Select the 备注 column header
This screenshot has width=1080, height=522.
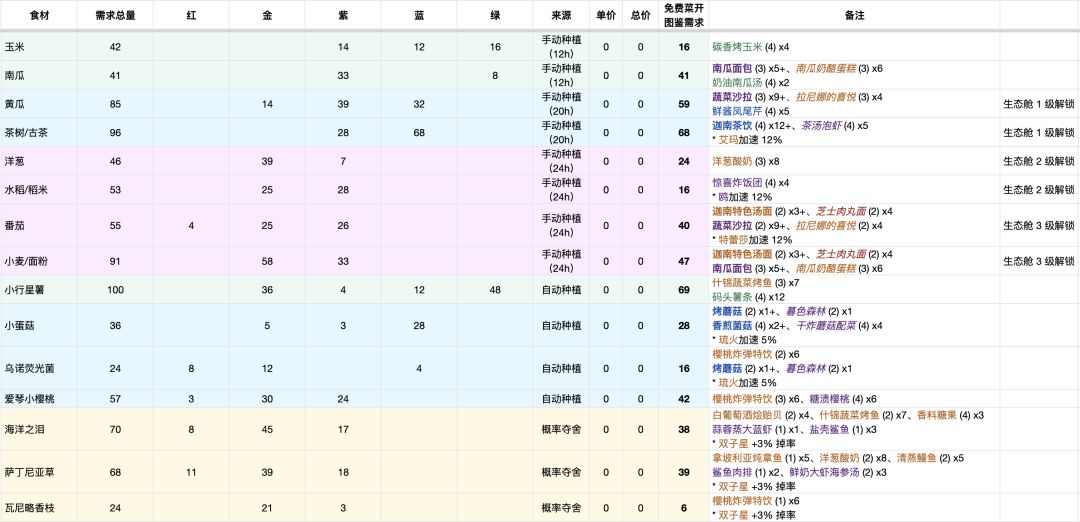pos(854,15)
